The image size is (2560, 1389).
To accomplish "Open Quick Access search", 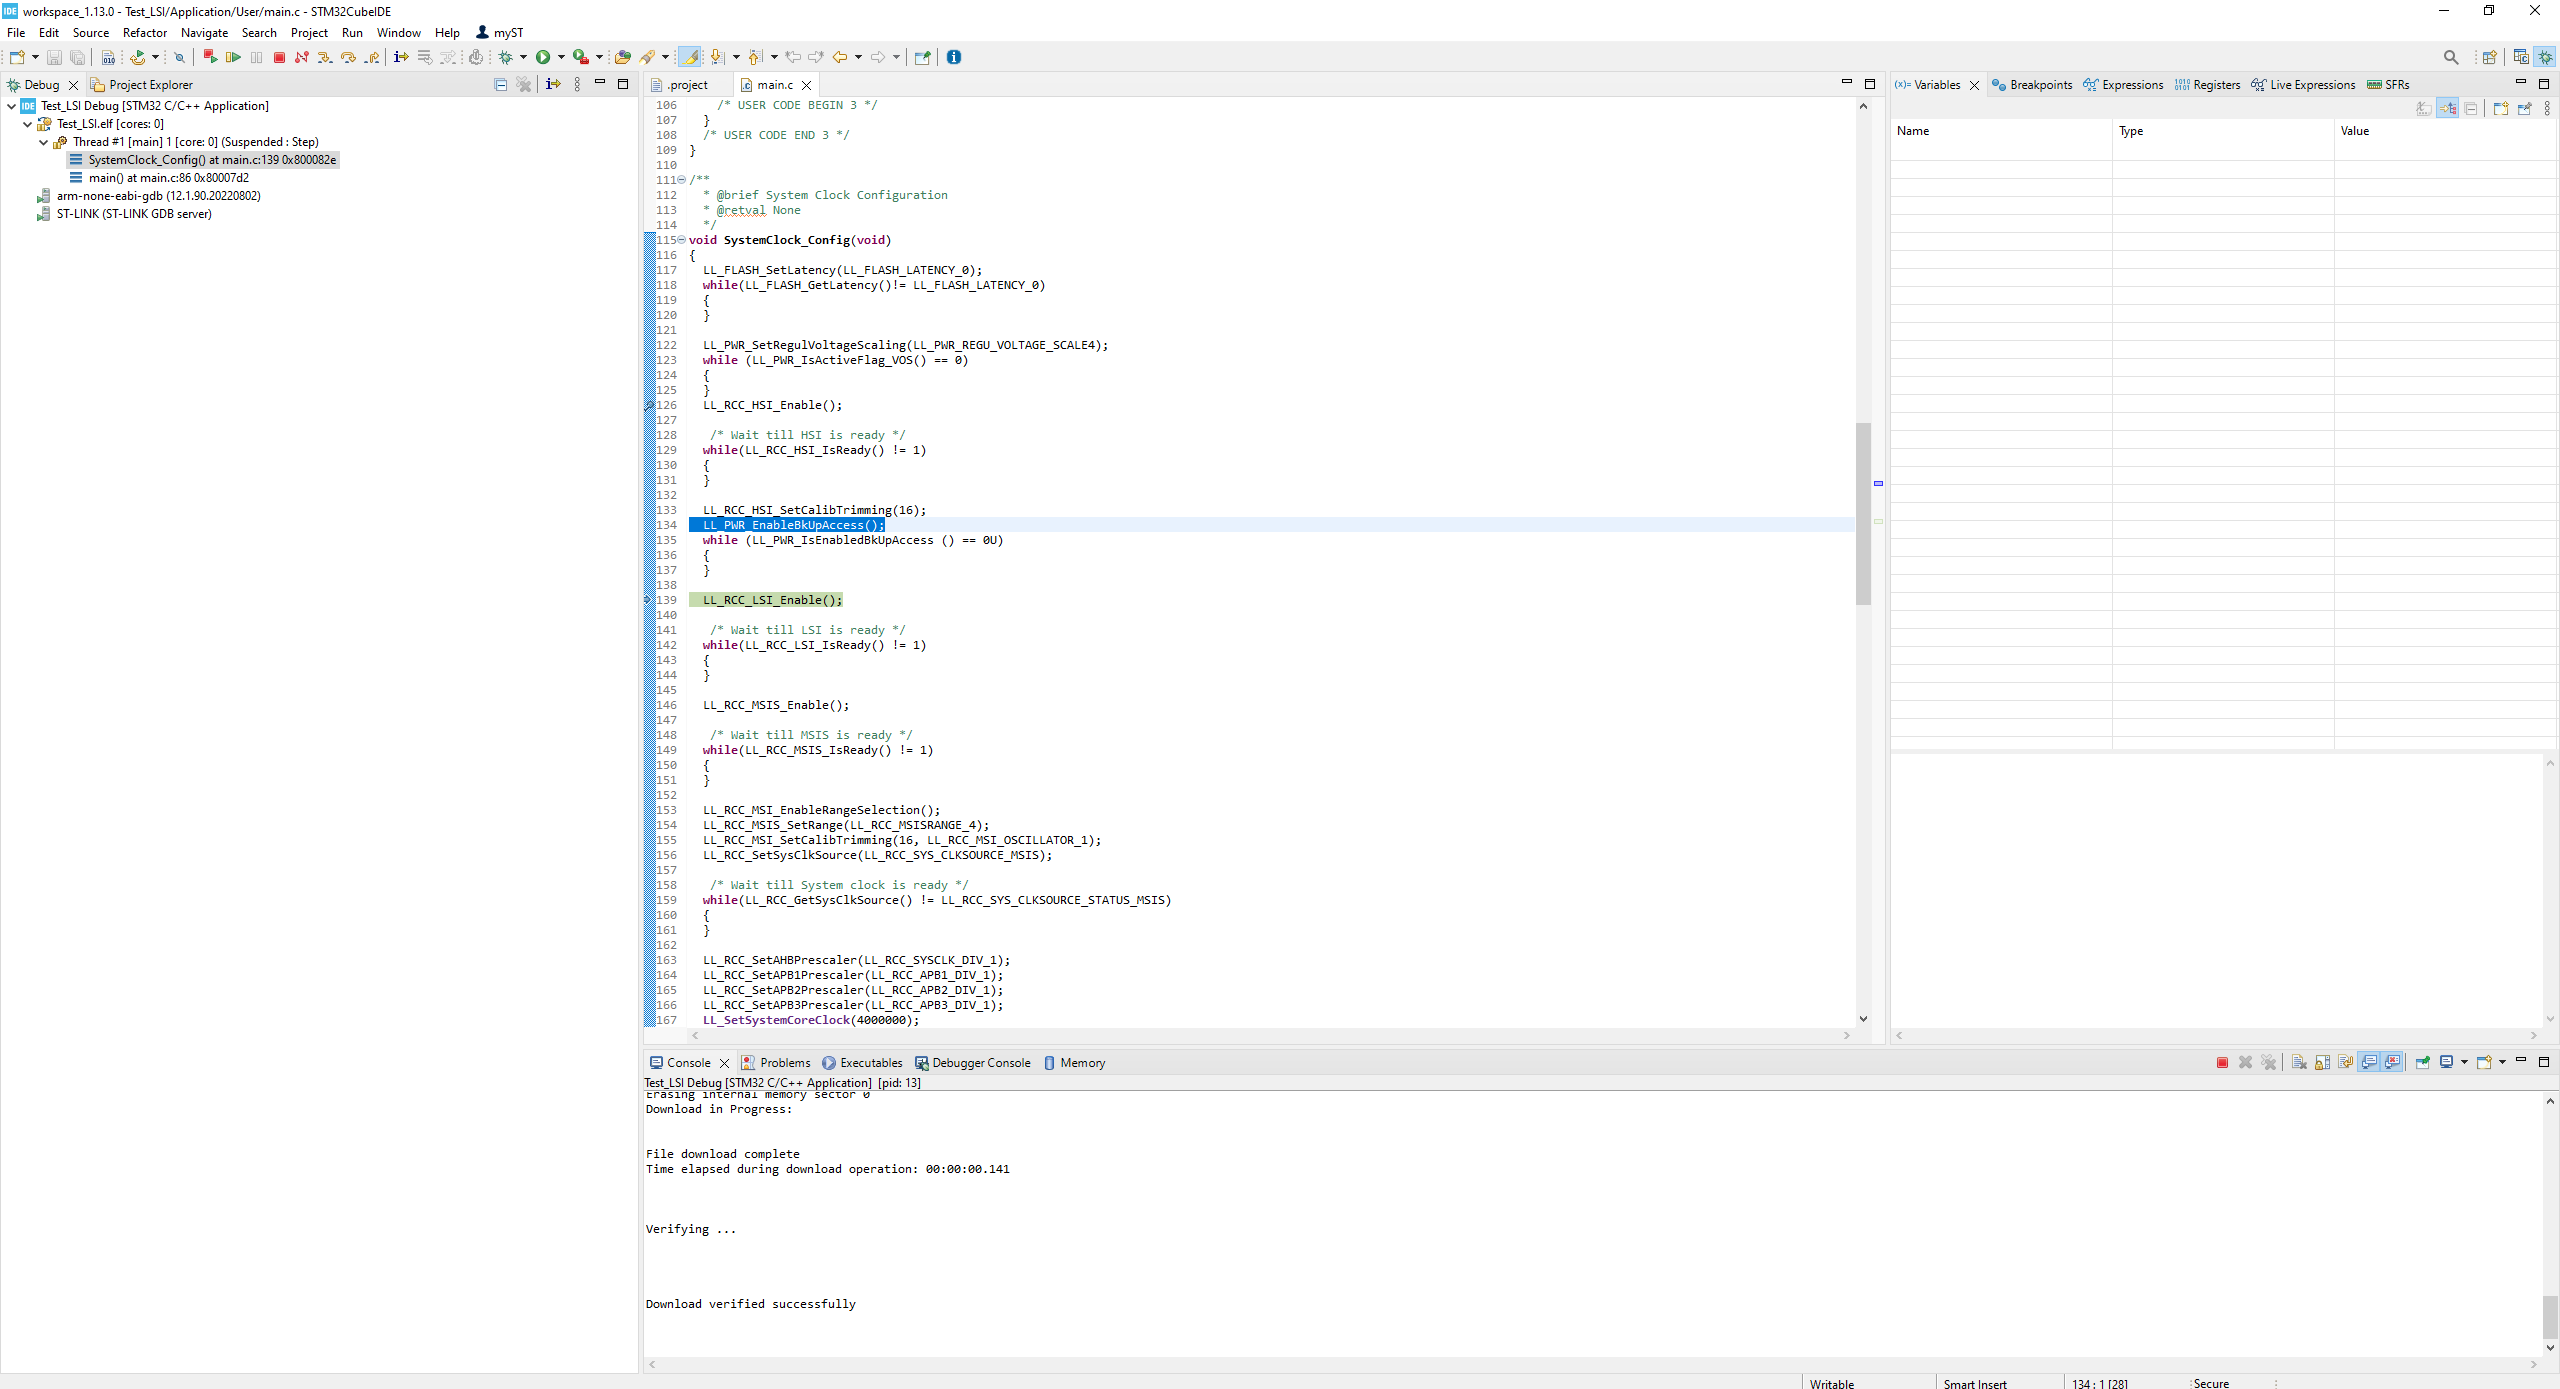I will (x=2451, y=57).
